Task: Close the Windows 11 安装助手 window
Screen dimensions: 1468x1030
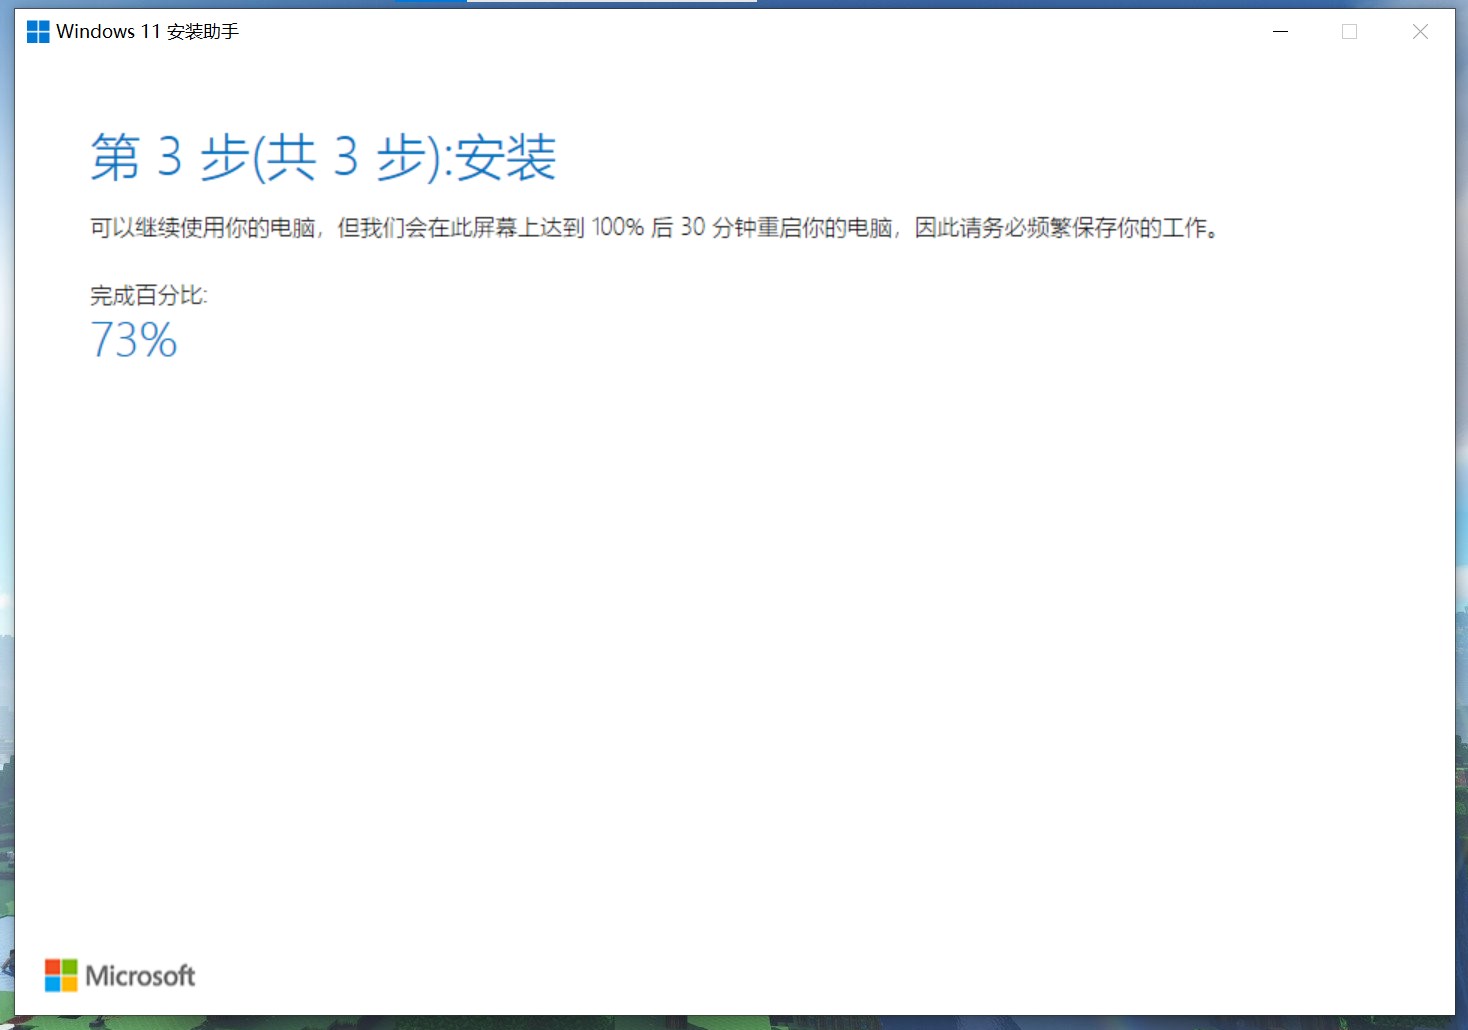Action: coord(1420,32)
